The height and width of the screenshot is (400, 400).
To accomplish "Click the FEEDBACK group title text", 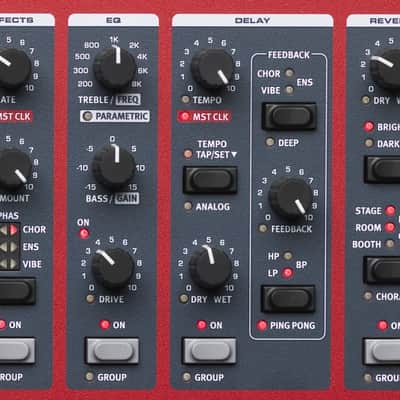I will [289, 55].
